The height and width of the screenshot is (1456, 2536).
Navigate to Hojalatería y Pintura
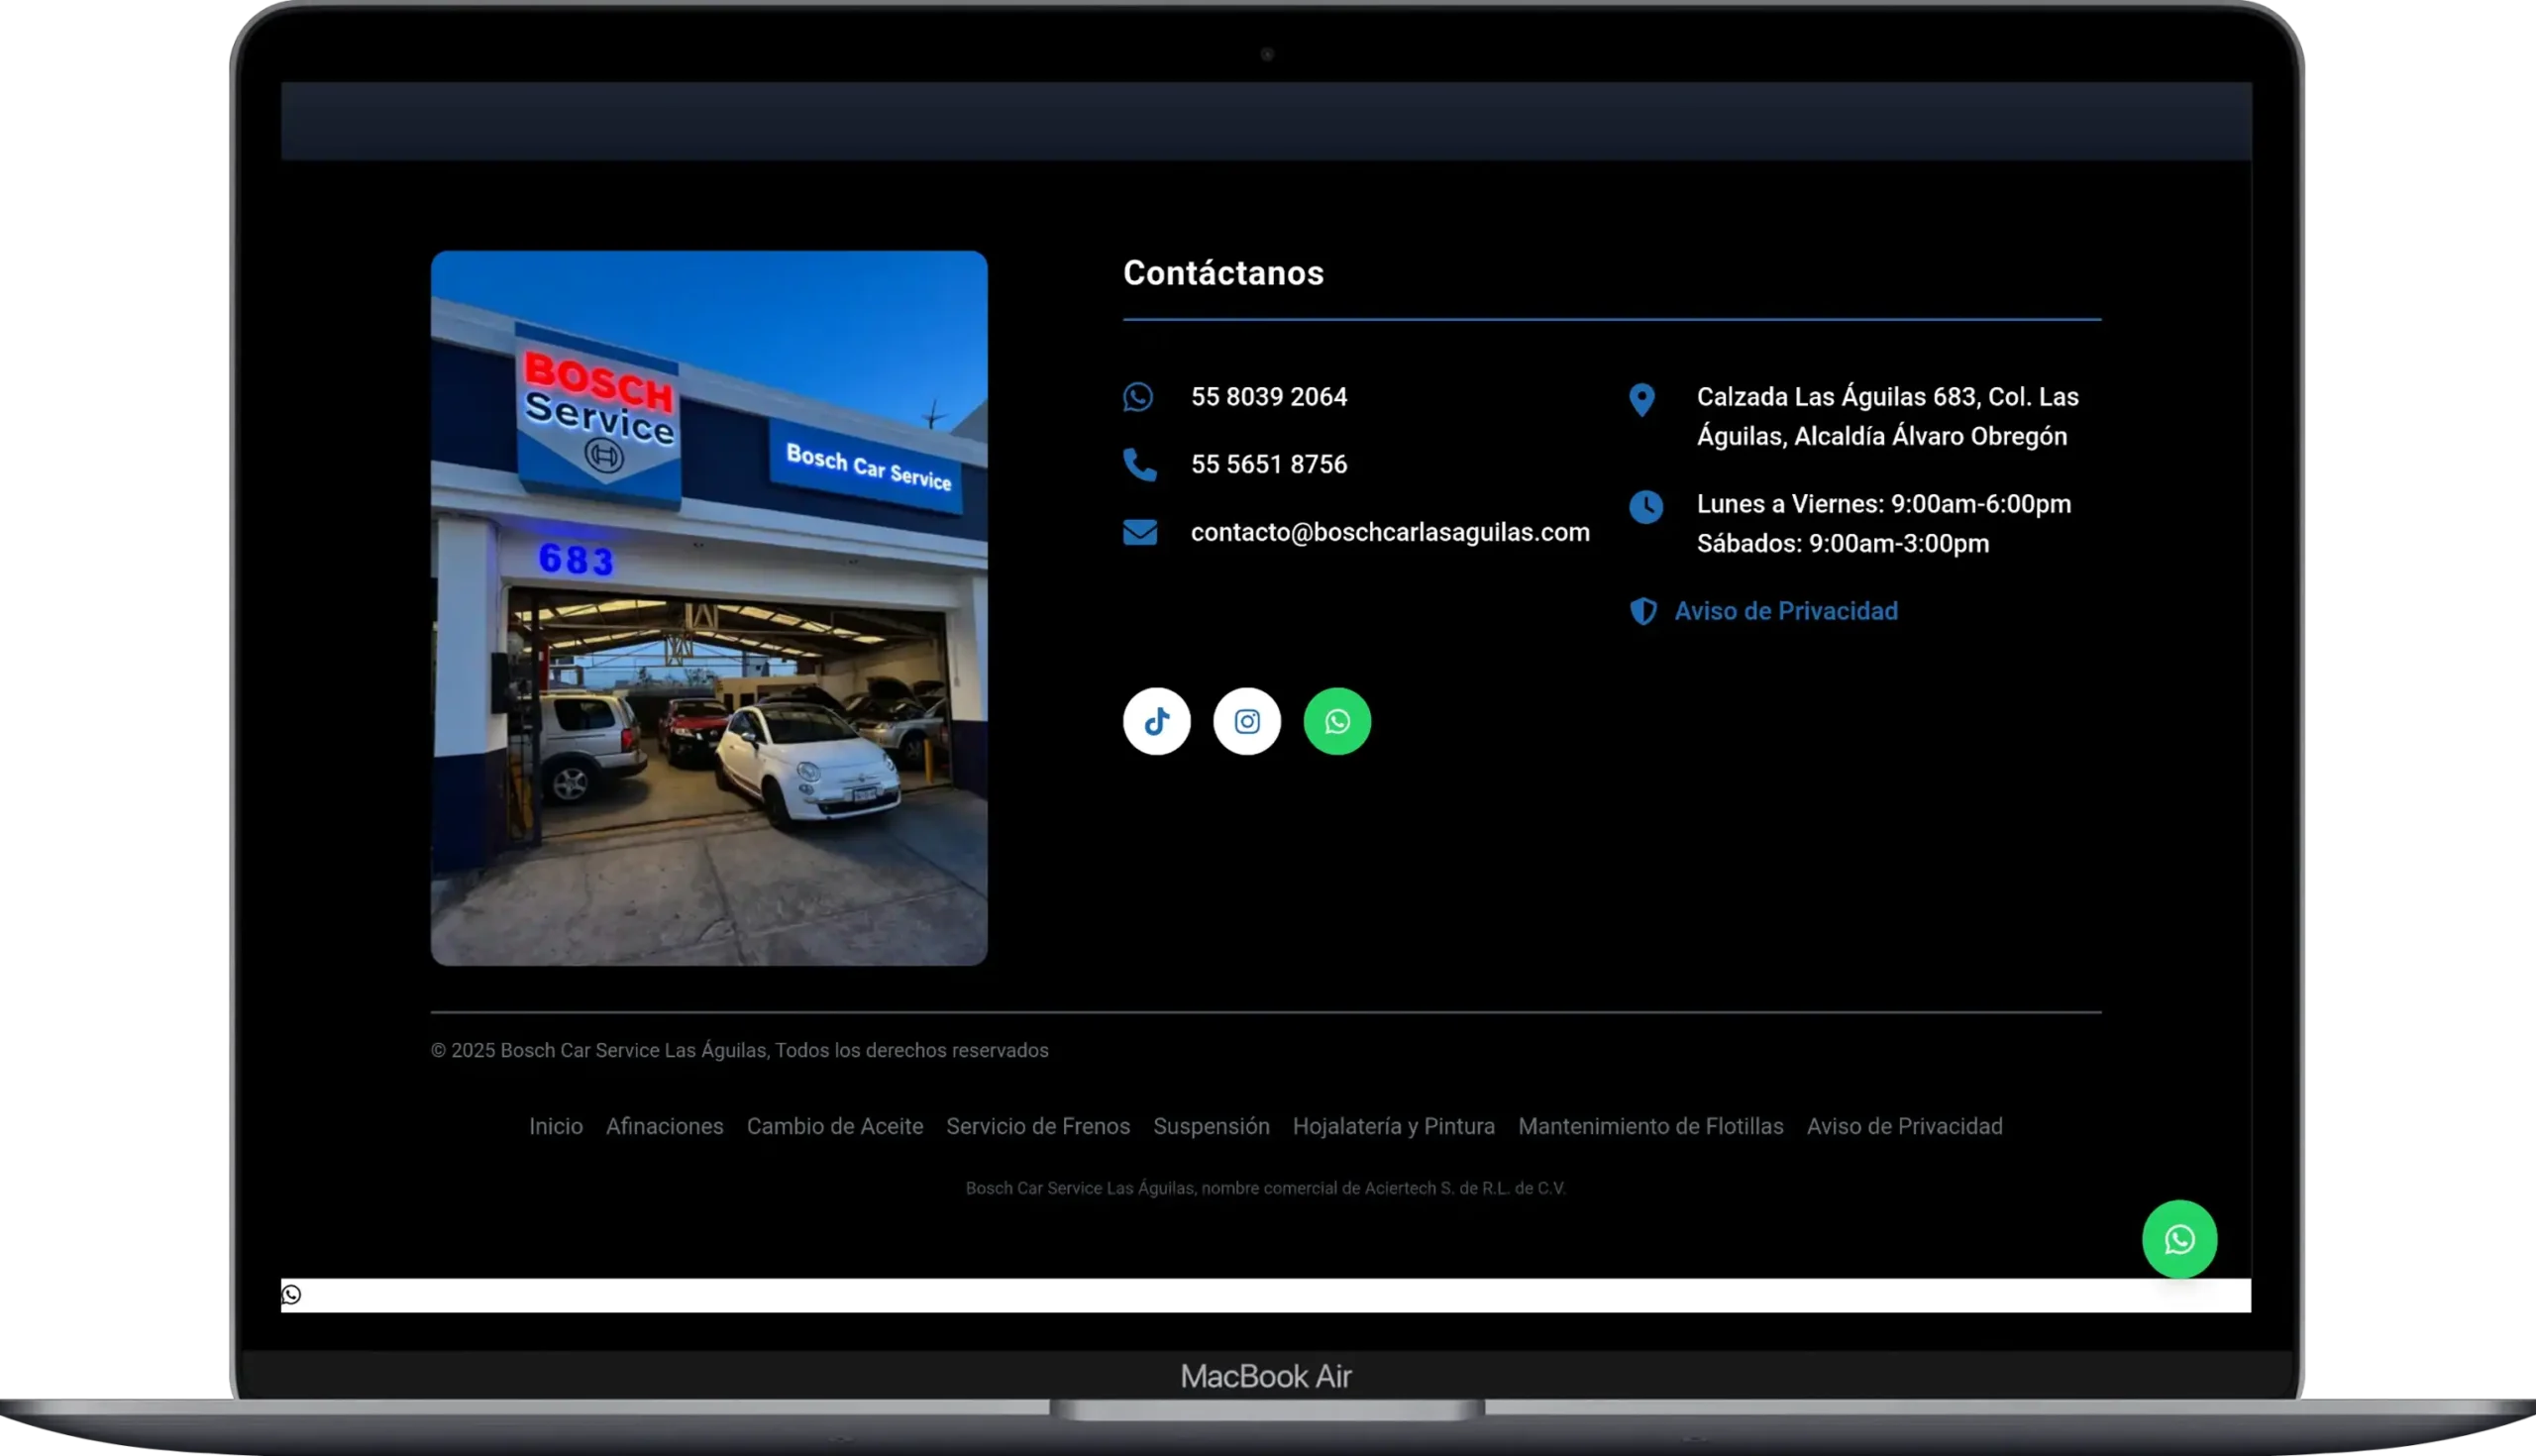point(1393,1126)
